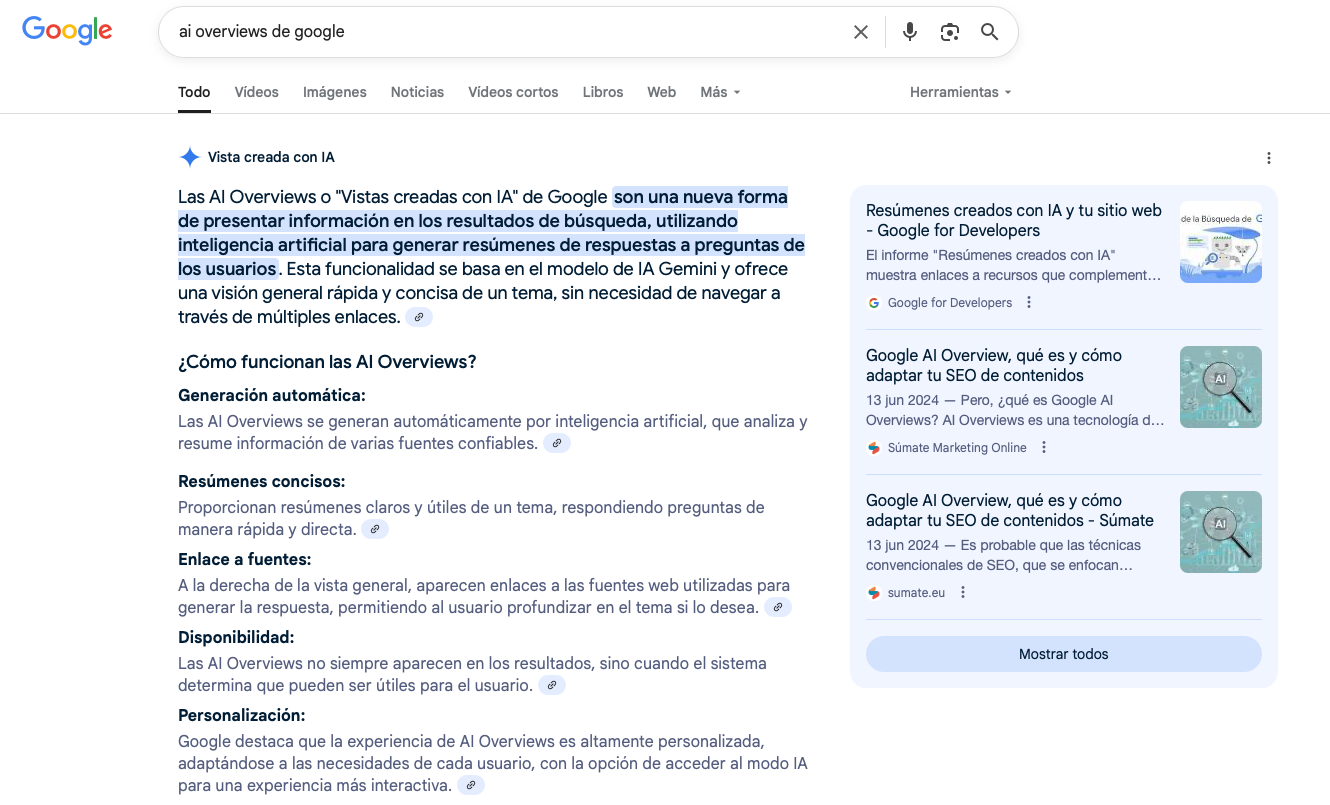The height and width of the screenshot is (805, 1330).
Task: Click the 'Vista creada con IA' label
Action: point(271,157)
